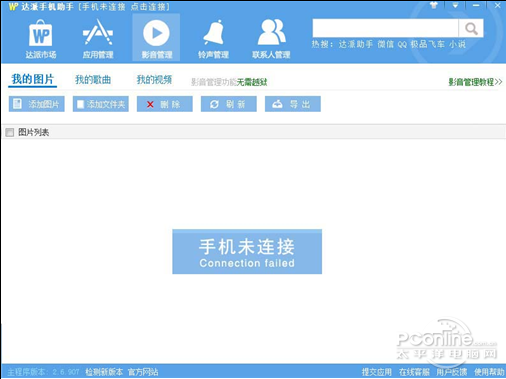Viewport: 506px width, 379px height.
Task: Open 铃声管理 ringtone management
Action: (213, 39)
